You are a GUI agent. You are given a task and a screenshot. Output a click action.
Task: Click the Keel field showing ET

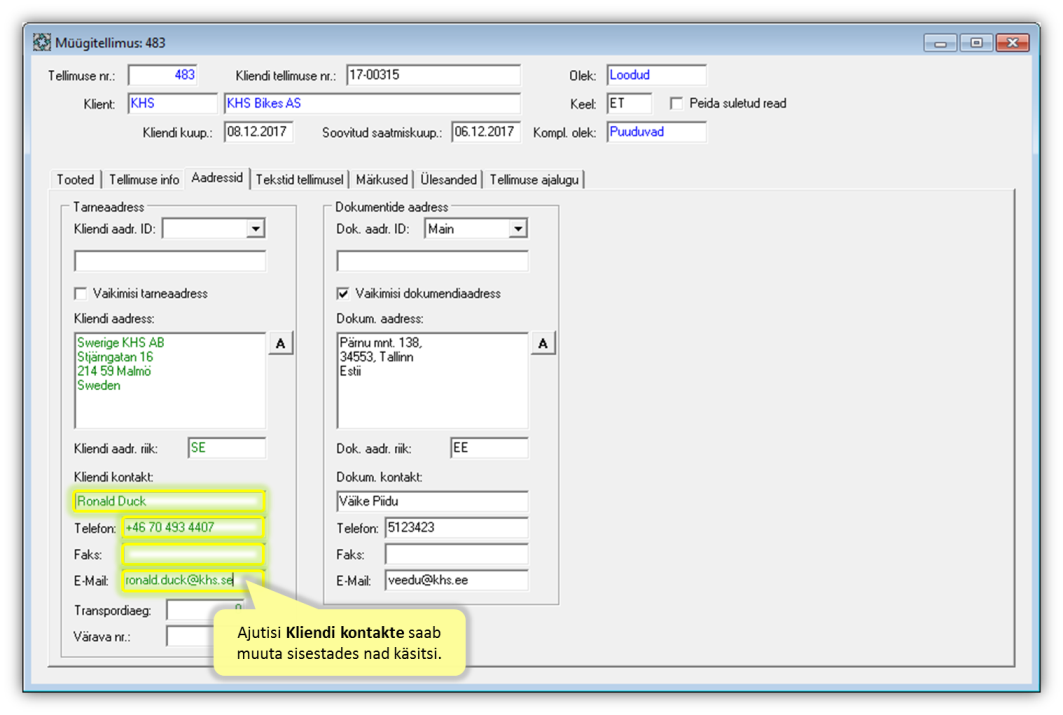pos(629,104)
